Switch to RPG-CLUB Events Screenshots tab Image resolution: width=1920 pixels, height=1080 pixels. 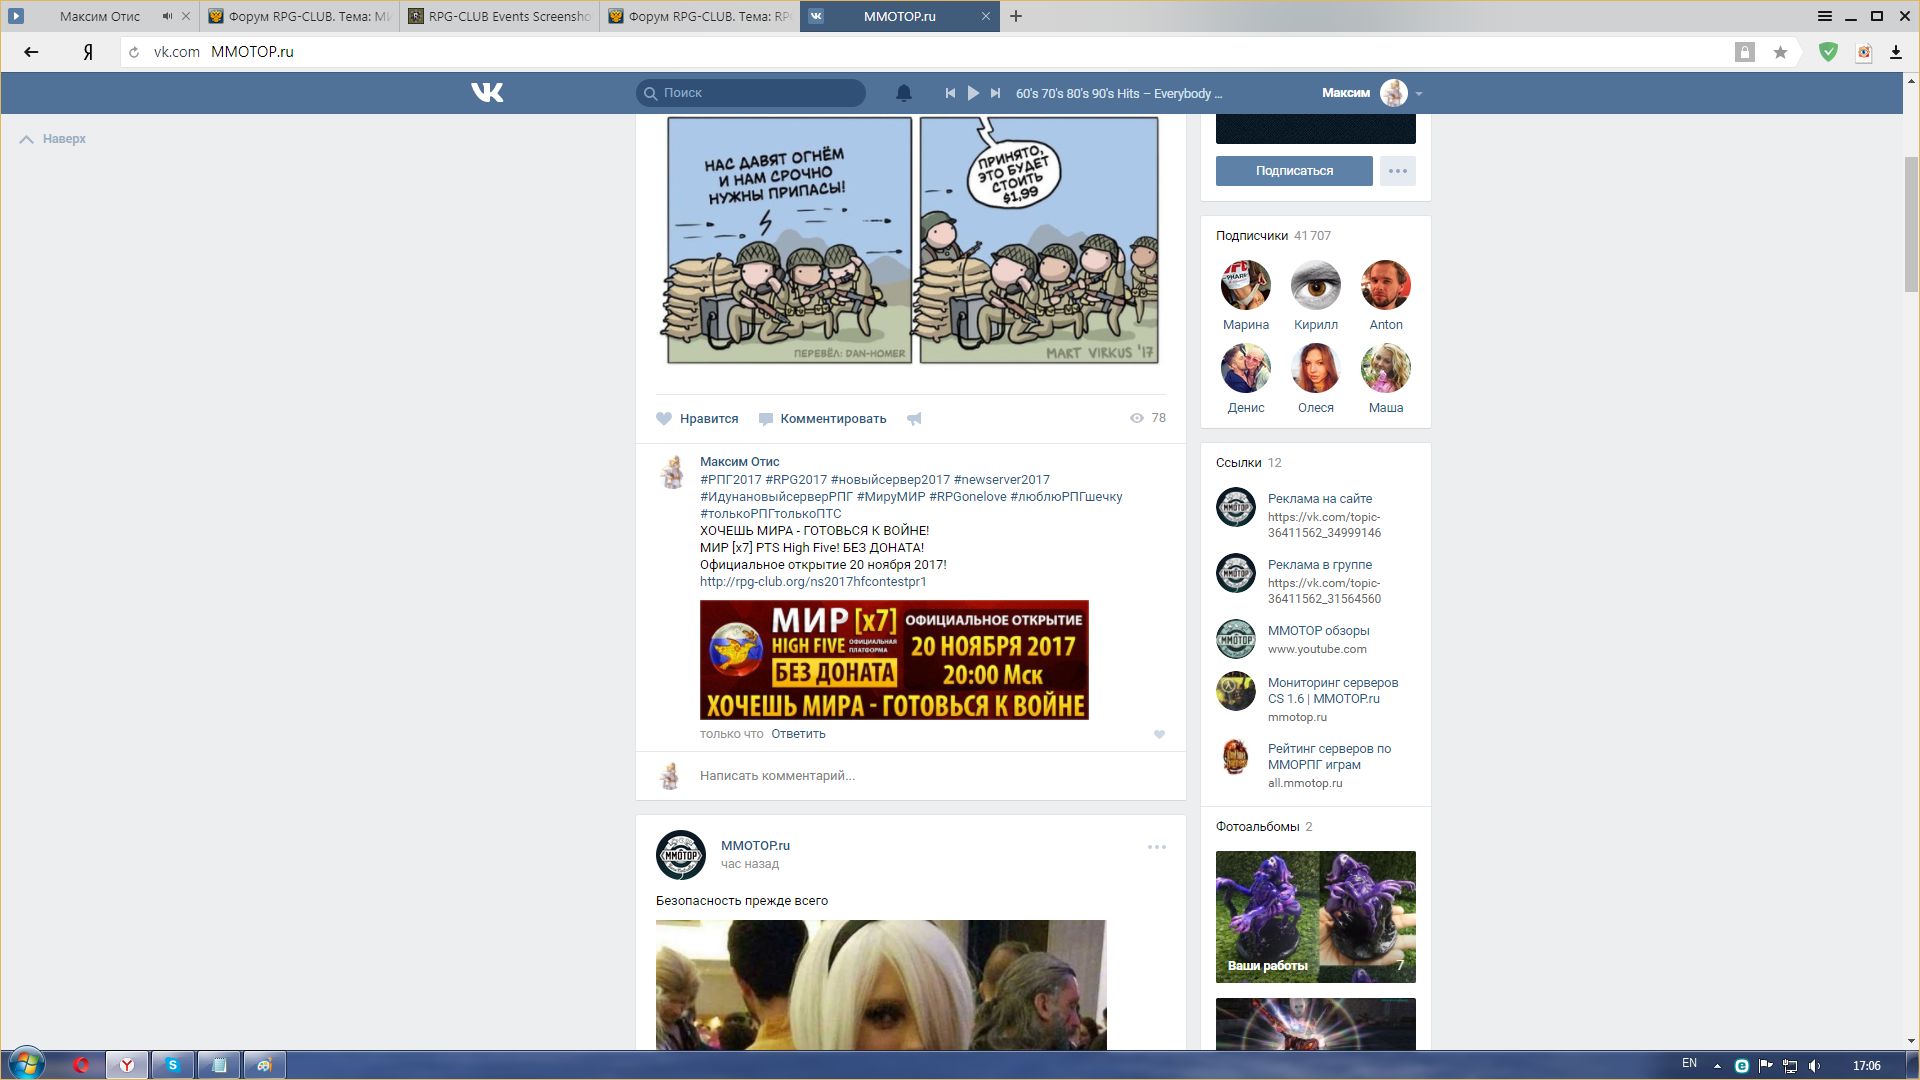point(500,16)
